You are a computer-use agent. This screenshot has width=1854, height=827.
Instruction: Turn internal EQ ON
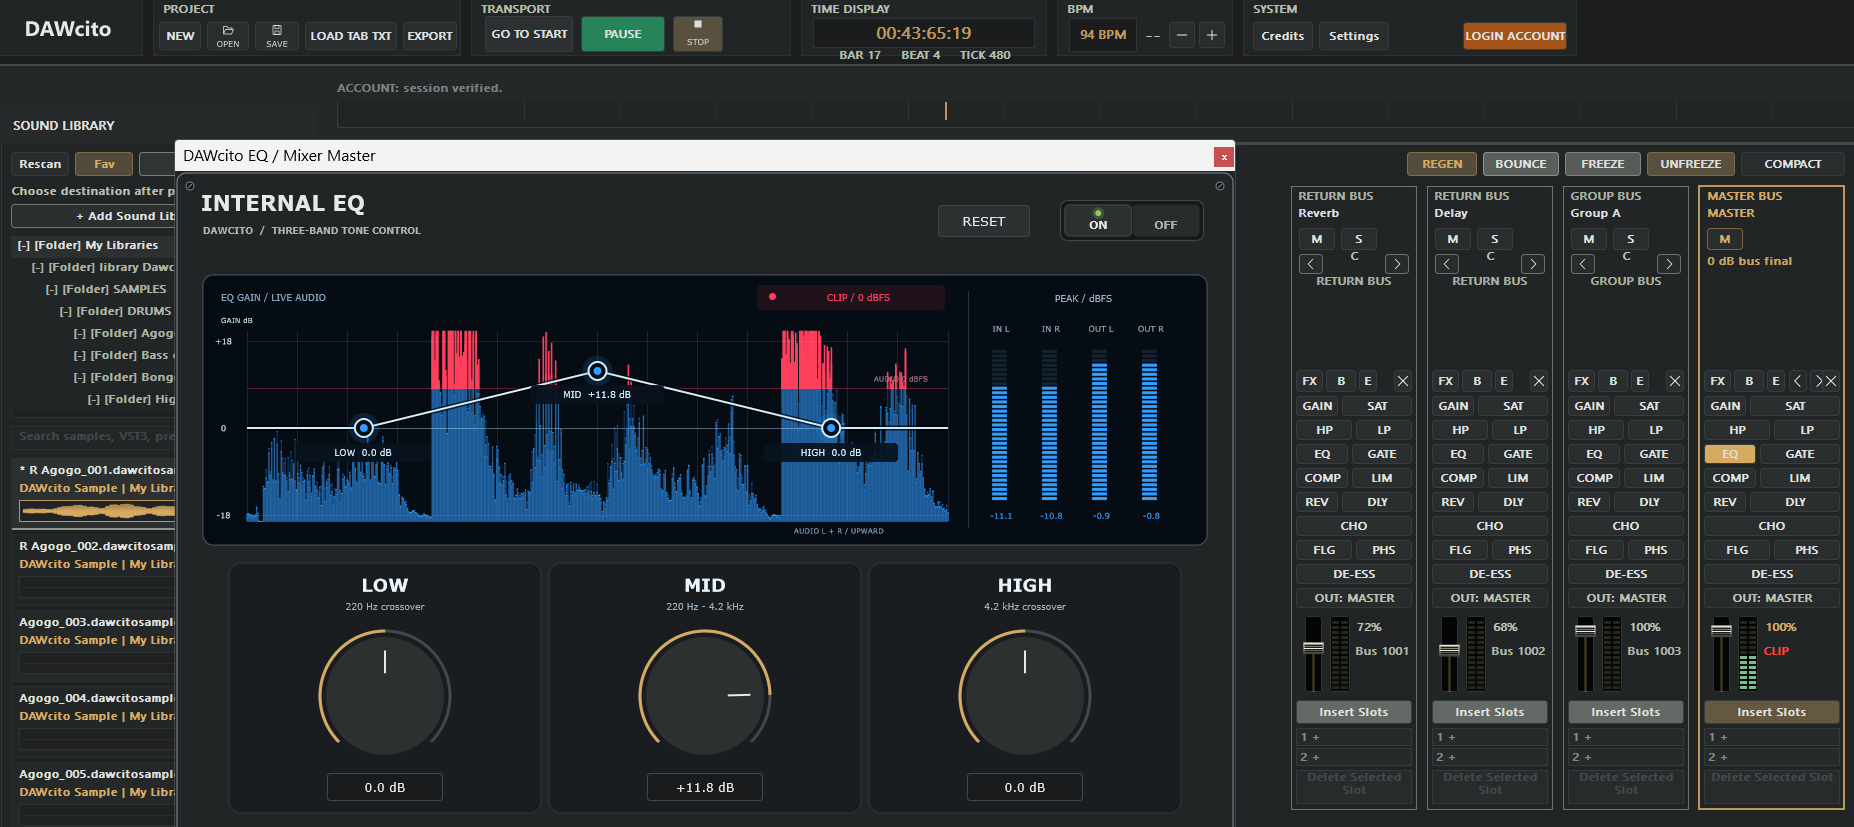pos(1098,220)
